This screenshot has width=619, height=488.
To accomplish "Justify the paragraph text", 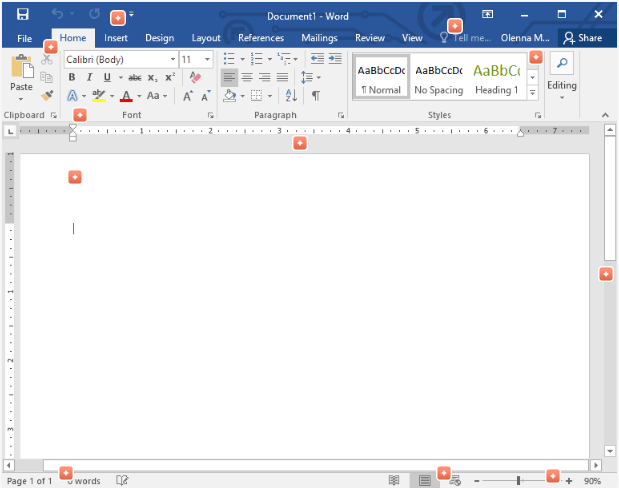I will tap(282, 77).
